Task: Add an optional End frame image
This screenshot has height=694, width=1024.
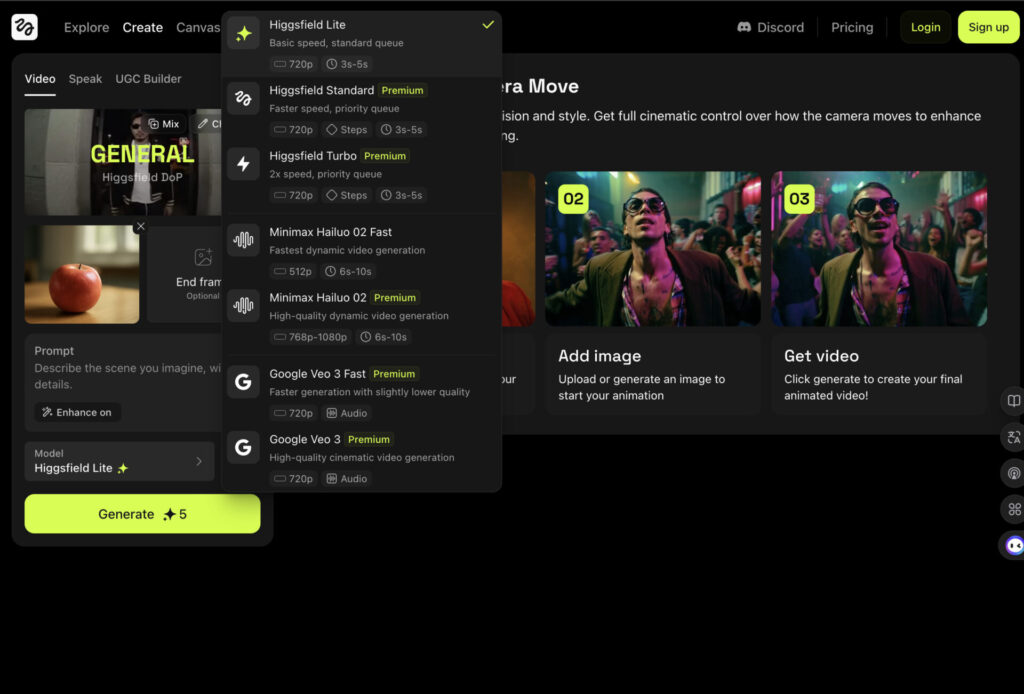Action: point(185,274)
